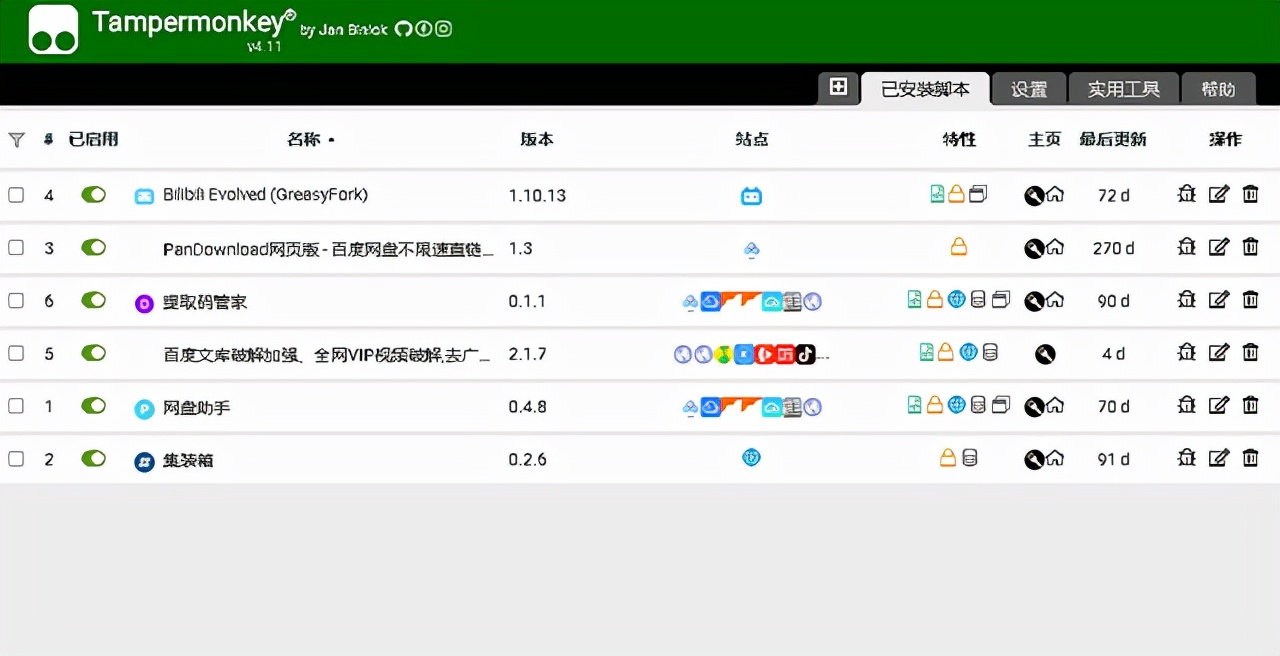Screen dimensions: 1280x656
Task: Edit the 爬取码管家 script with pencil icon
Action: 1218,300
